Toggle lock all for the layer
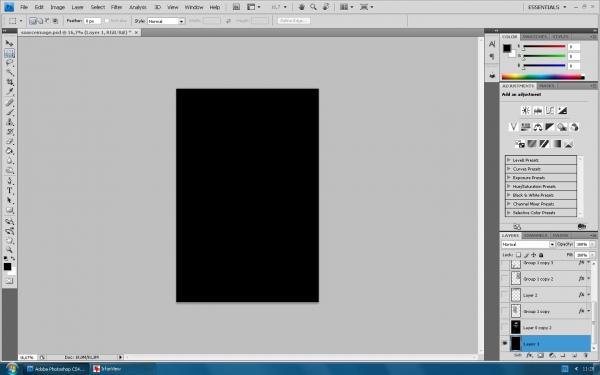 click(541, 255)
